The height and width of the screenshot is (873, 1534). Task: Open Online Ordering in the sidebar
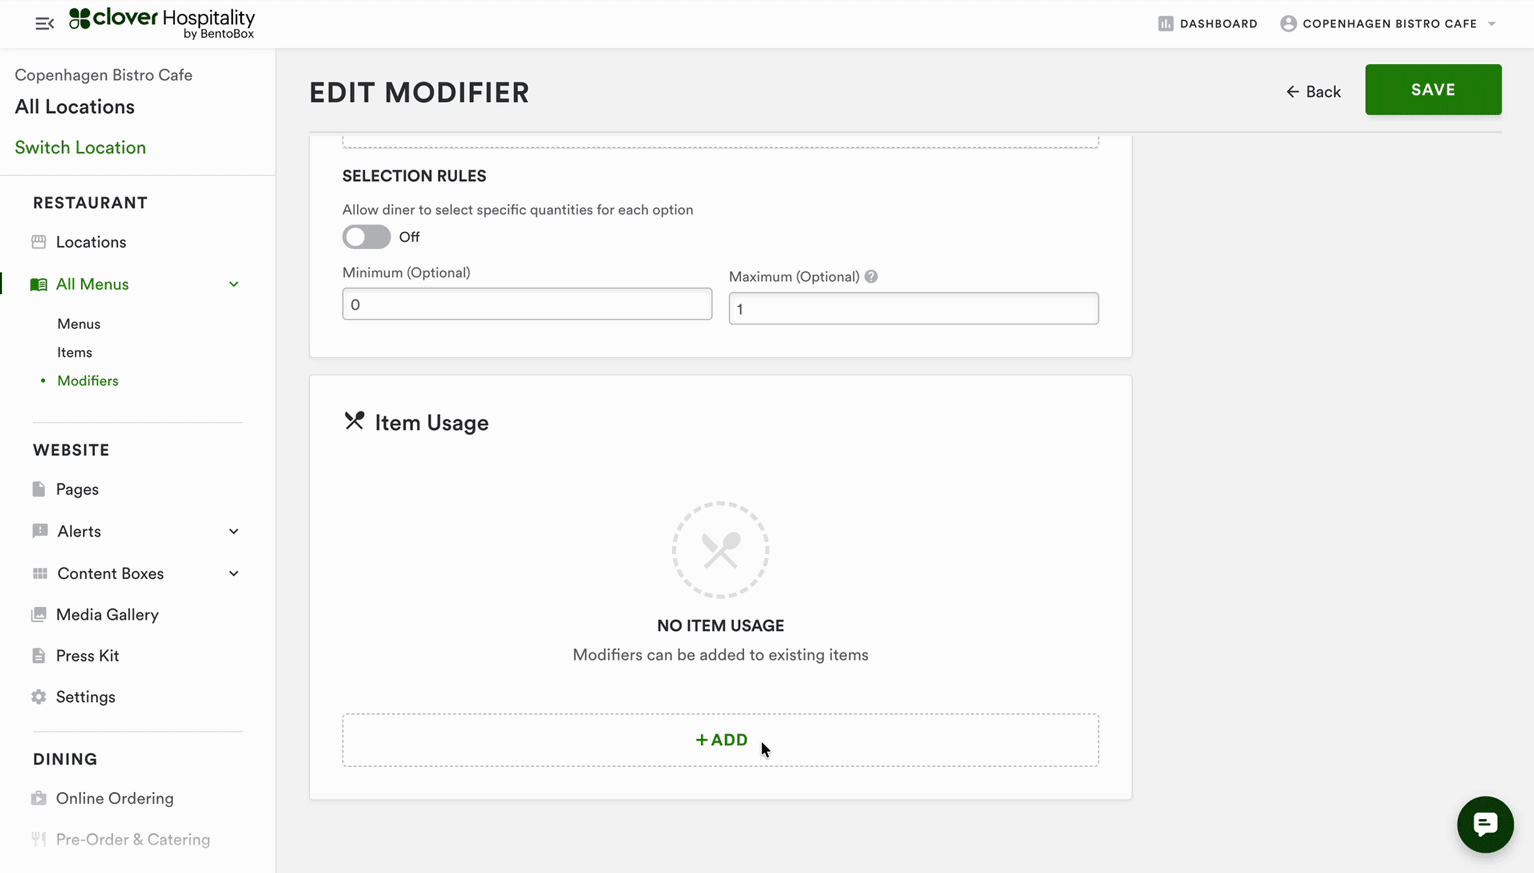[x=115, y=798]
